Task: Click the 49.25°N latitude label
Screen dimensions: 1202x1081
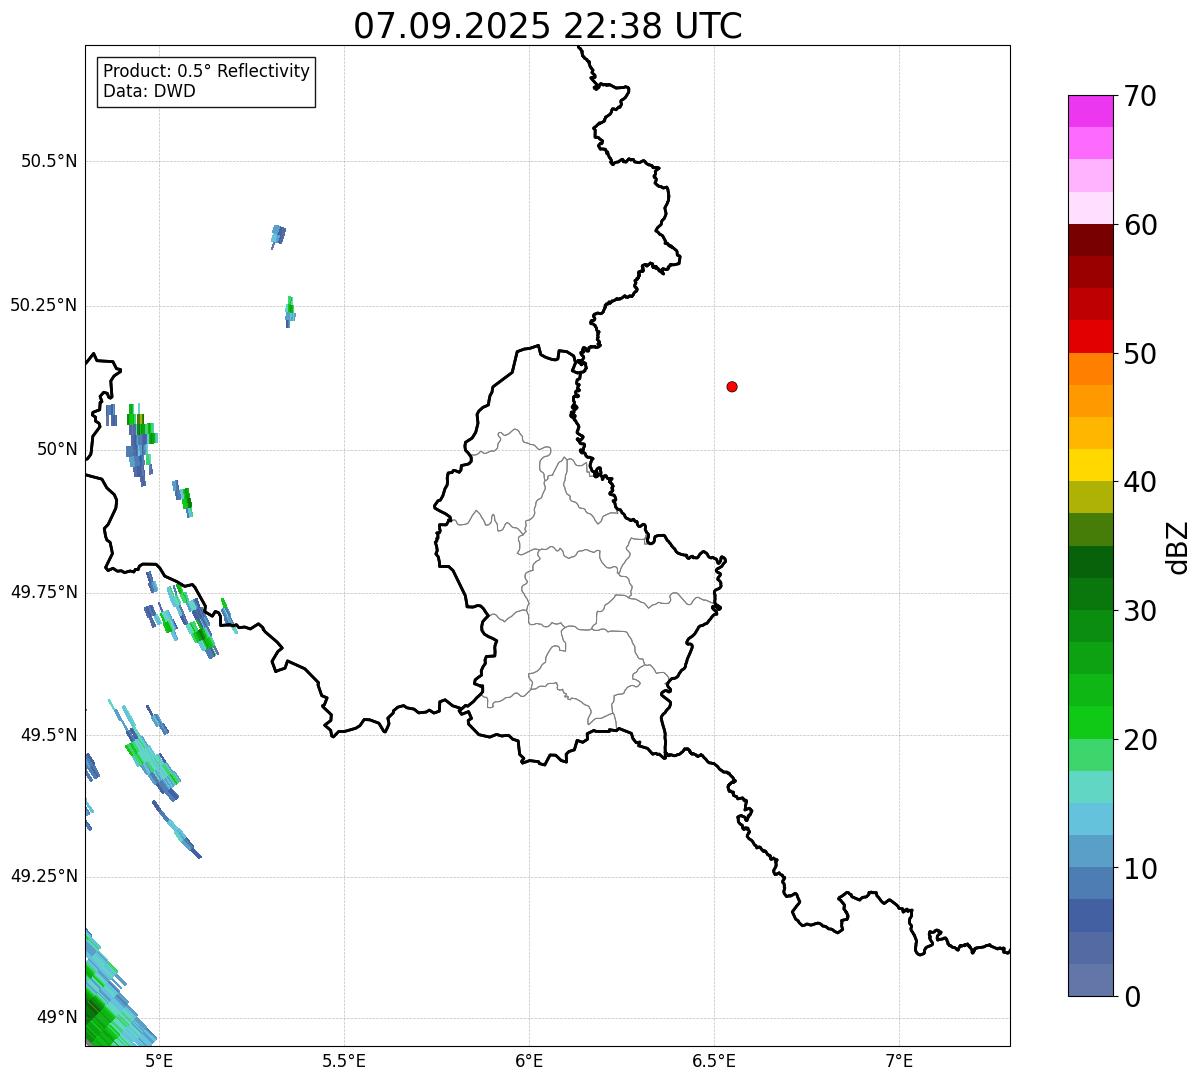Action: coord(43,877)
